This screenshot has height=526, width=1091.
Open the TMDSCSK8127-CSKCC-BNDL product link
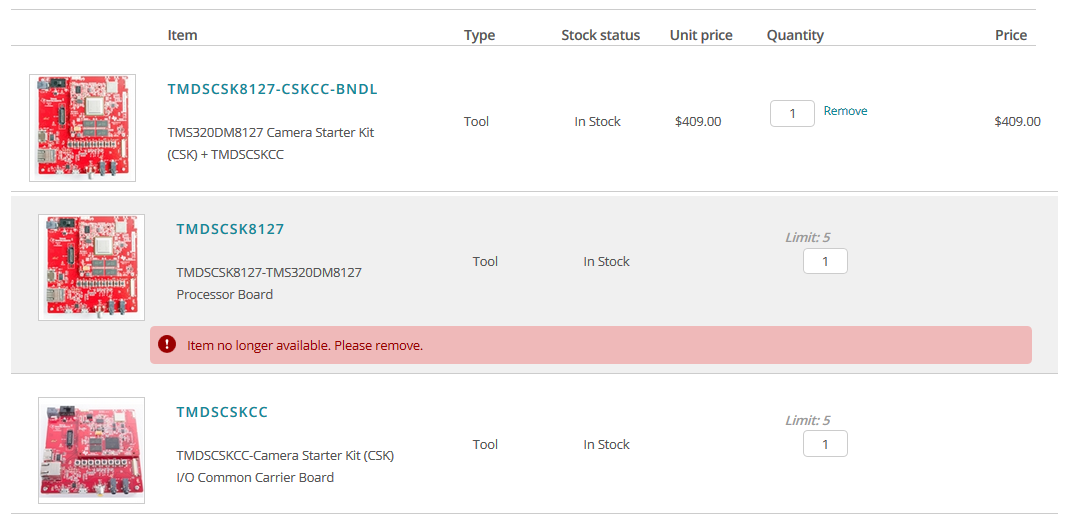click(x=272, y=89)
